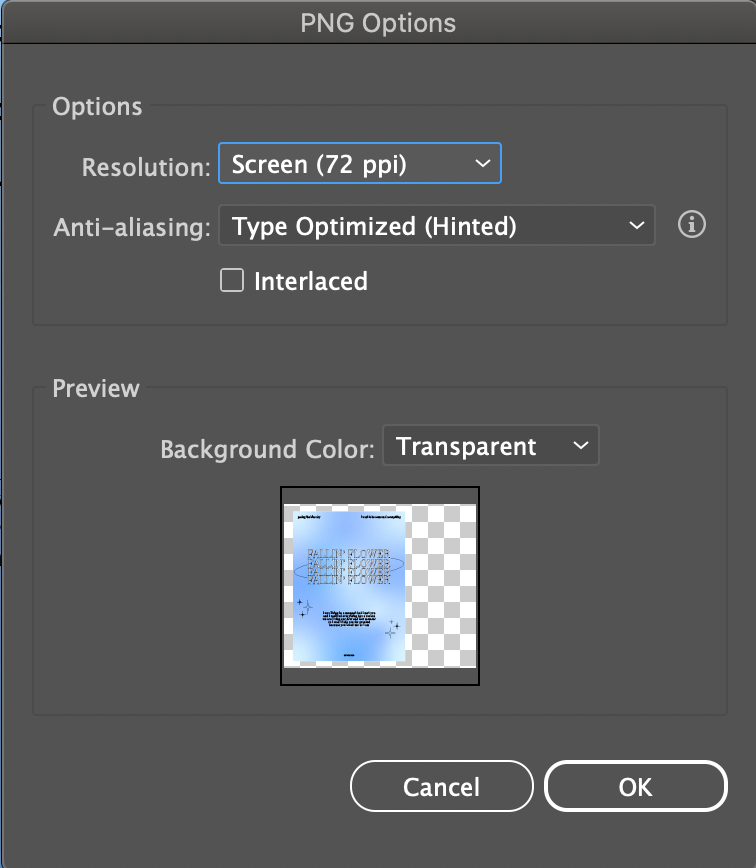The width and height of the screenshot is (756, 868).
Task: Confirm PNG options with OK
Action: (x=635, y=787)
